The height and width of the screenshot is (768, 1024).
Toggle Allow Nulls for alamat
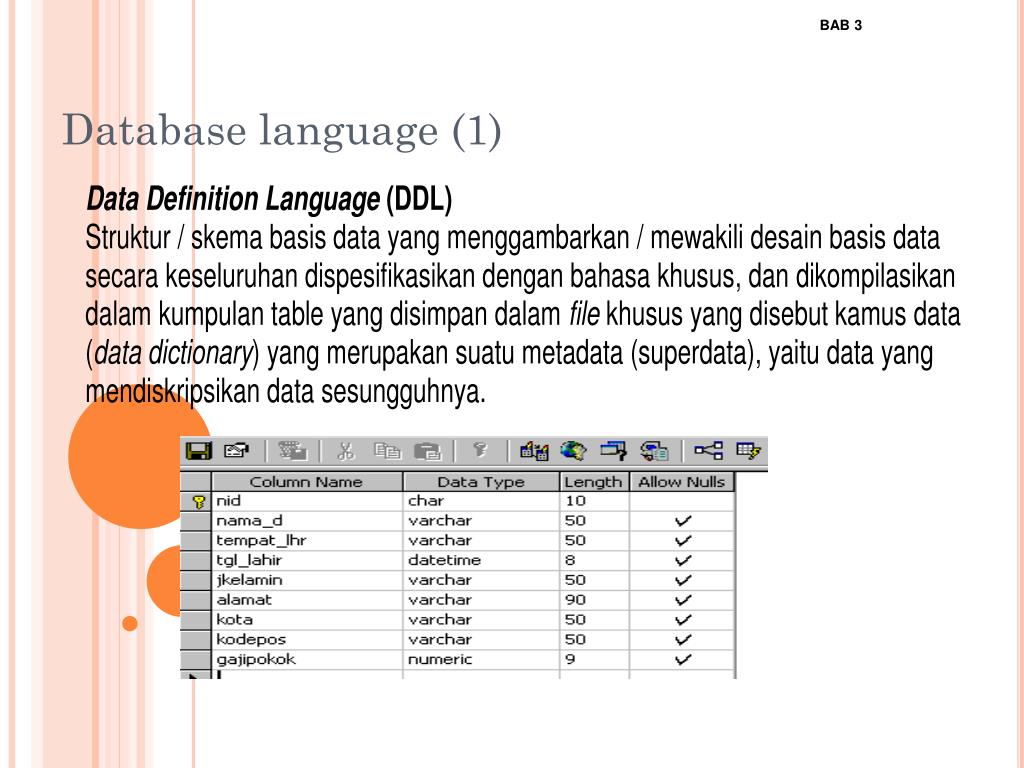click(682, 600)
